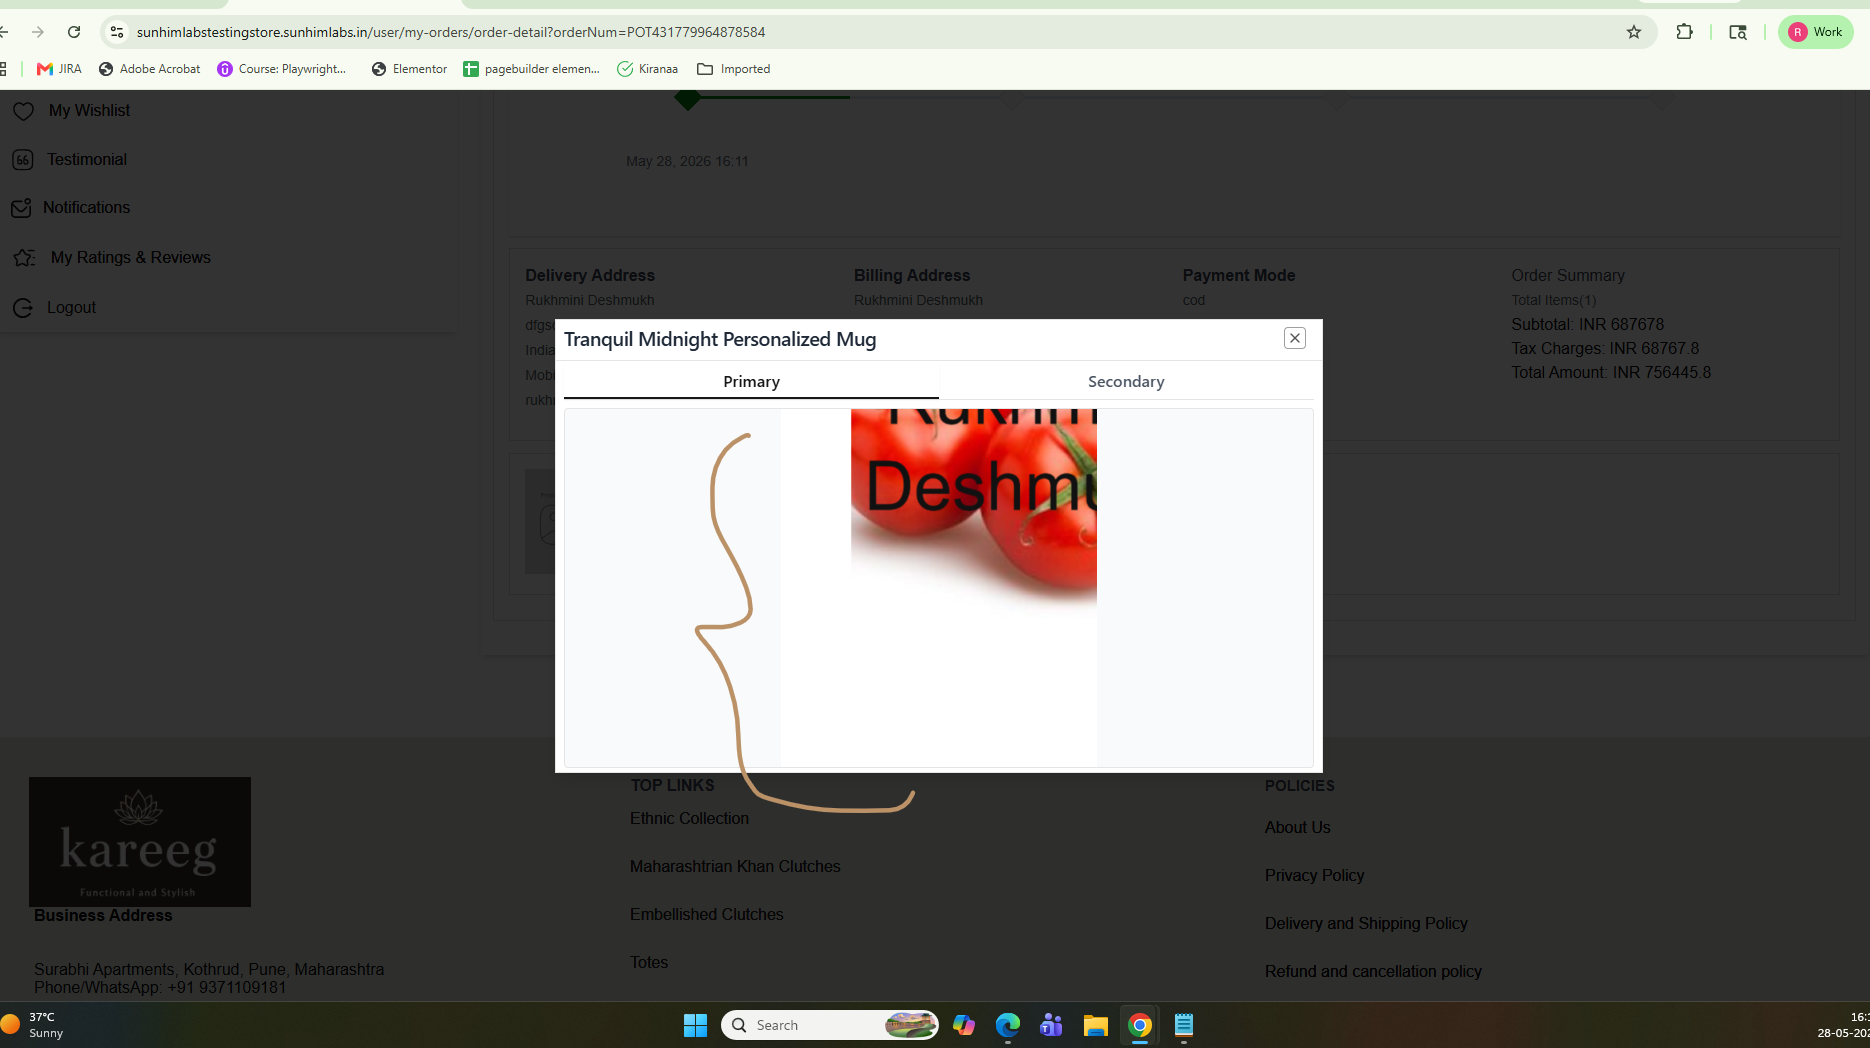Image resolution: width=1870 pixels, height=1048 pixels.
Task: Click the kareeg logo in the footer
Action: coord(140,842)
